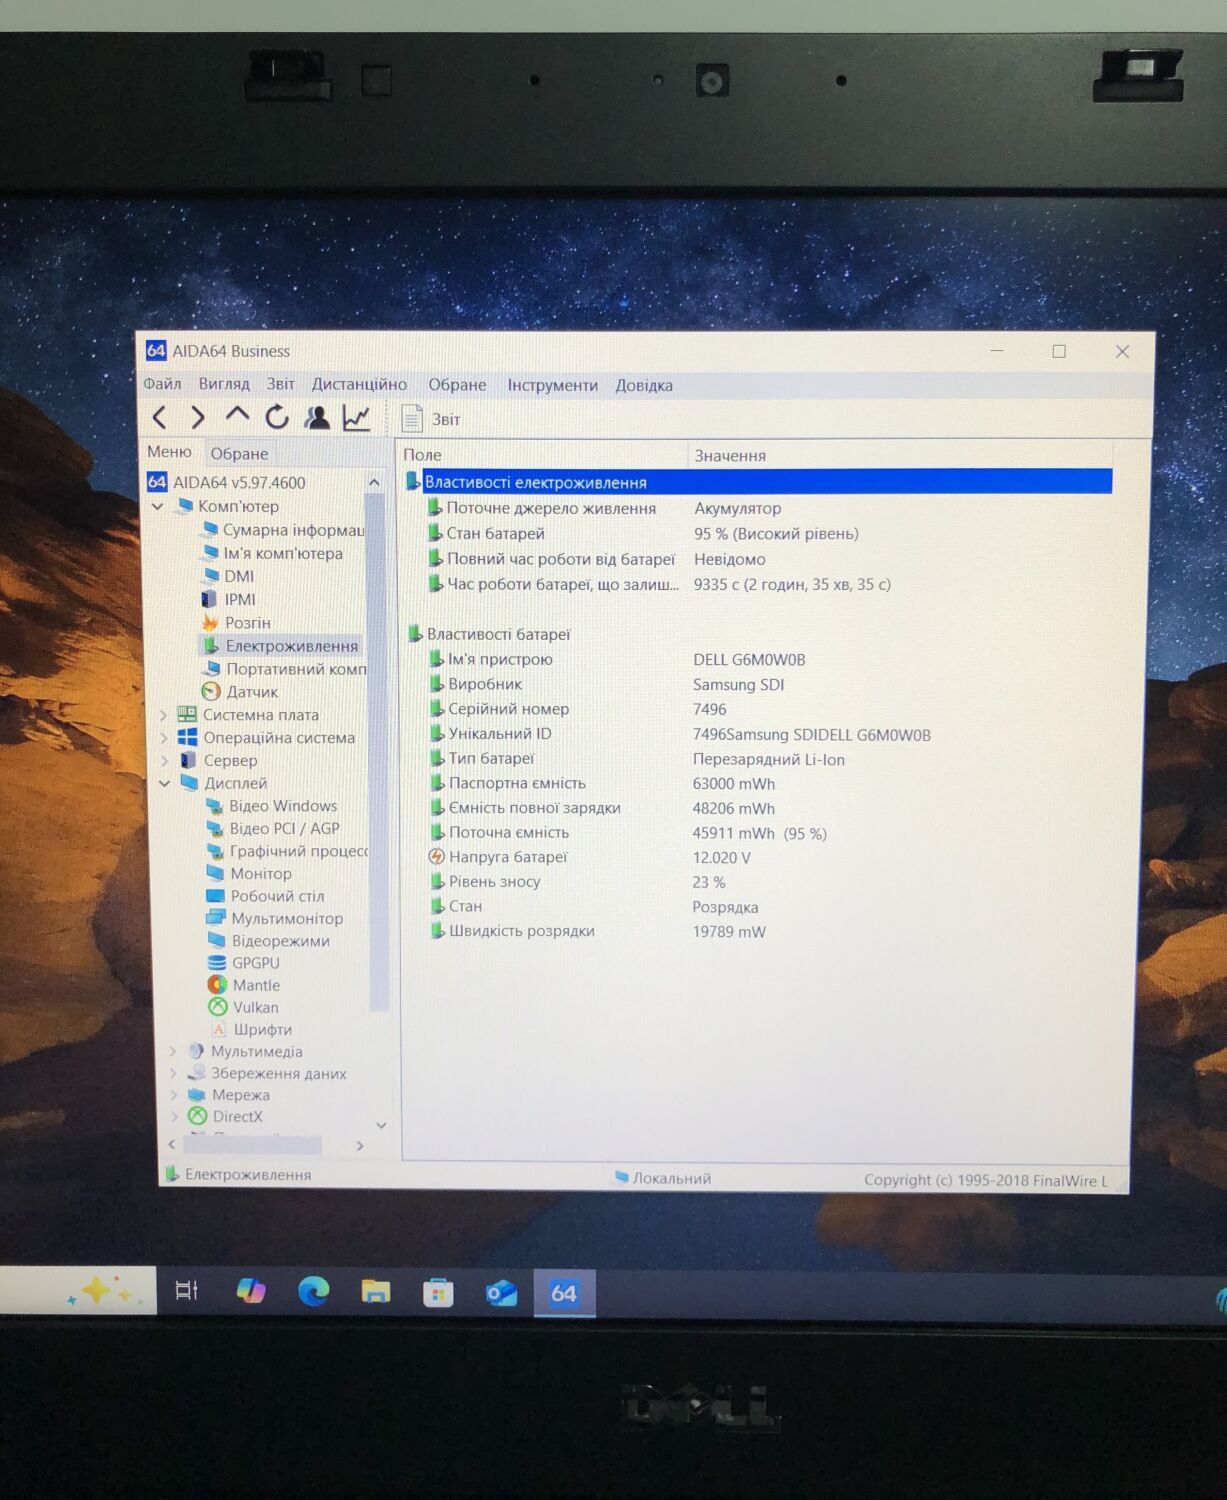
Task: Click the Forward navigation arrow in toolbar
Action: (x=197, y=417)
